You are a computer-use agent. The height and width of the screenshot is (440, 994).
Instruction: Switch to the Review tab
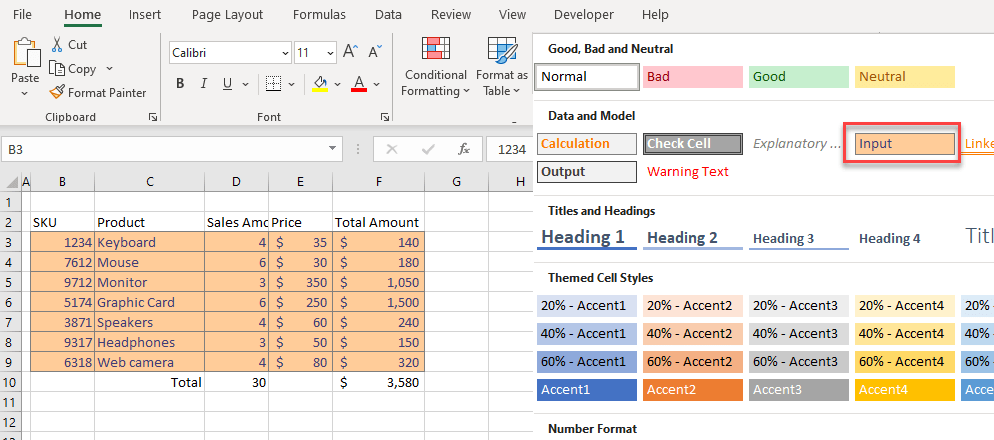coord(449,15)
